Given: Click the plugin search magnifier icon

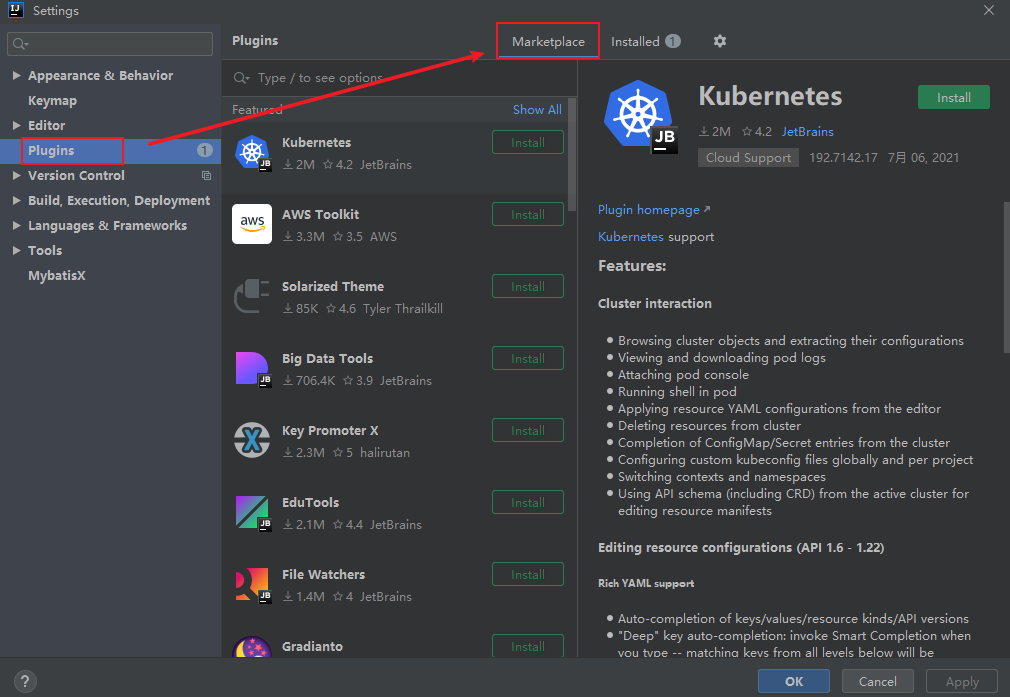Looking at the screenshot, I should [241, 78].
